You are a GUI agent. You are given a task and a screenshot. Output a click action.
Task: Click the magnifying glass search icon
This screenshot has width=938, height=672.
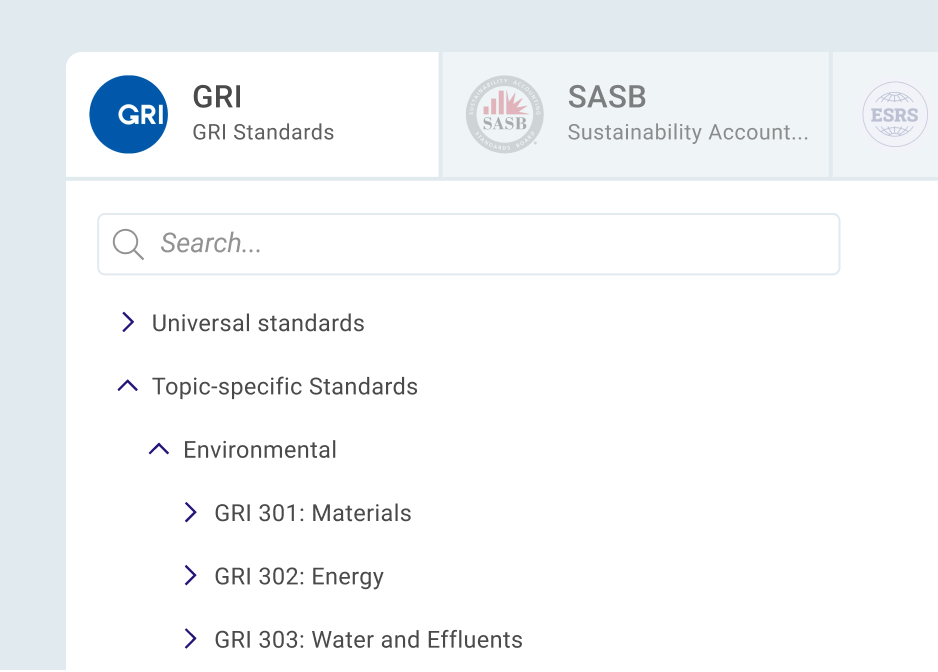[x=128, y=244]
